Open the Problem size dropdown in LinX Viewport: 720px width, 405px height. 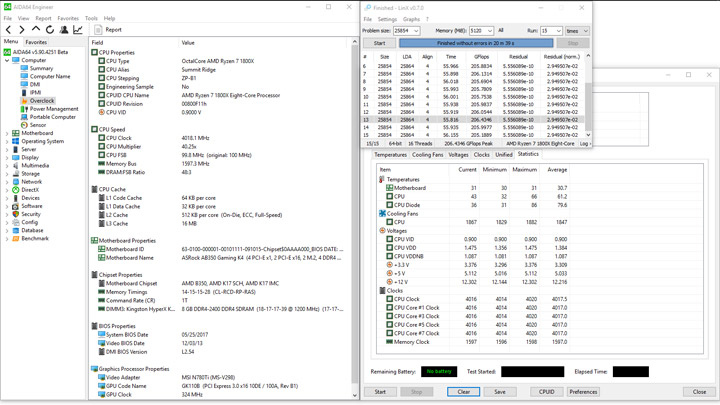(x=416, y=31)
